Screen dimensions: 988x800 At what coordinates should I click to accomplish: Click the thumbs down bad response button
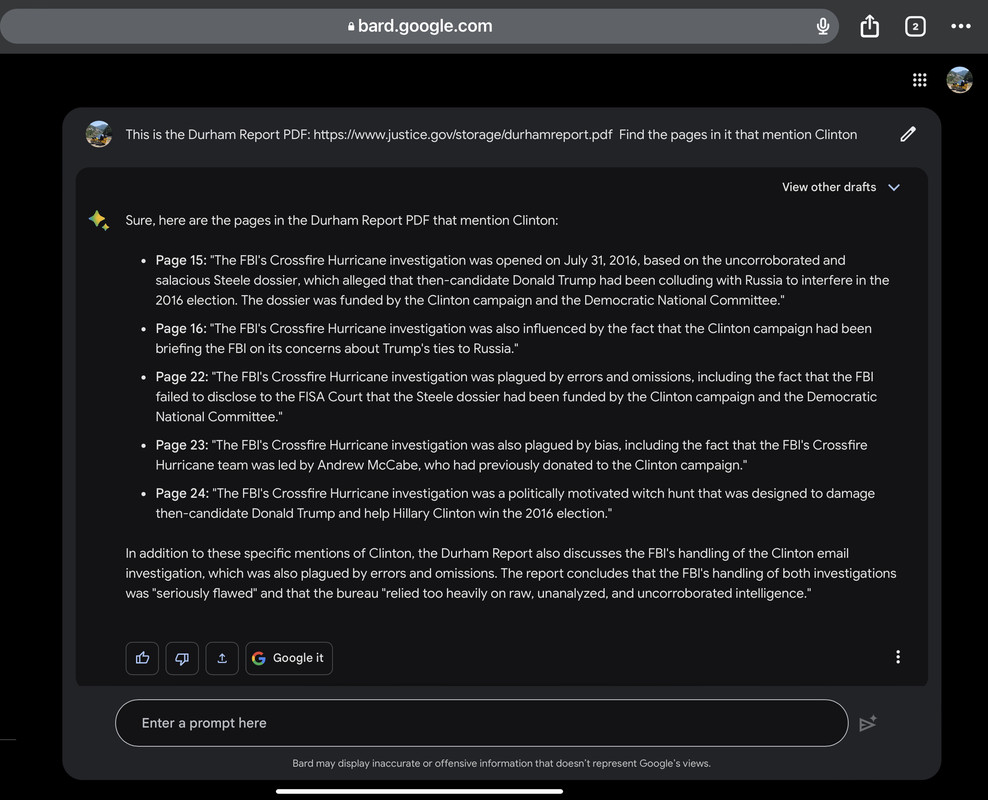point(182,658)
